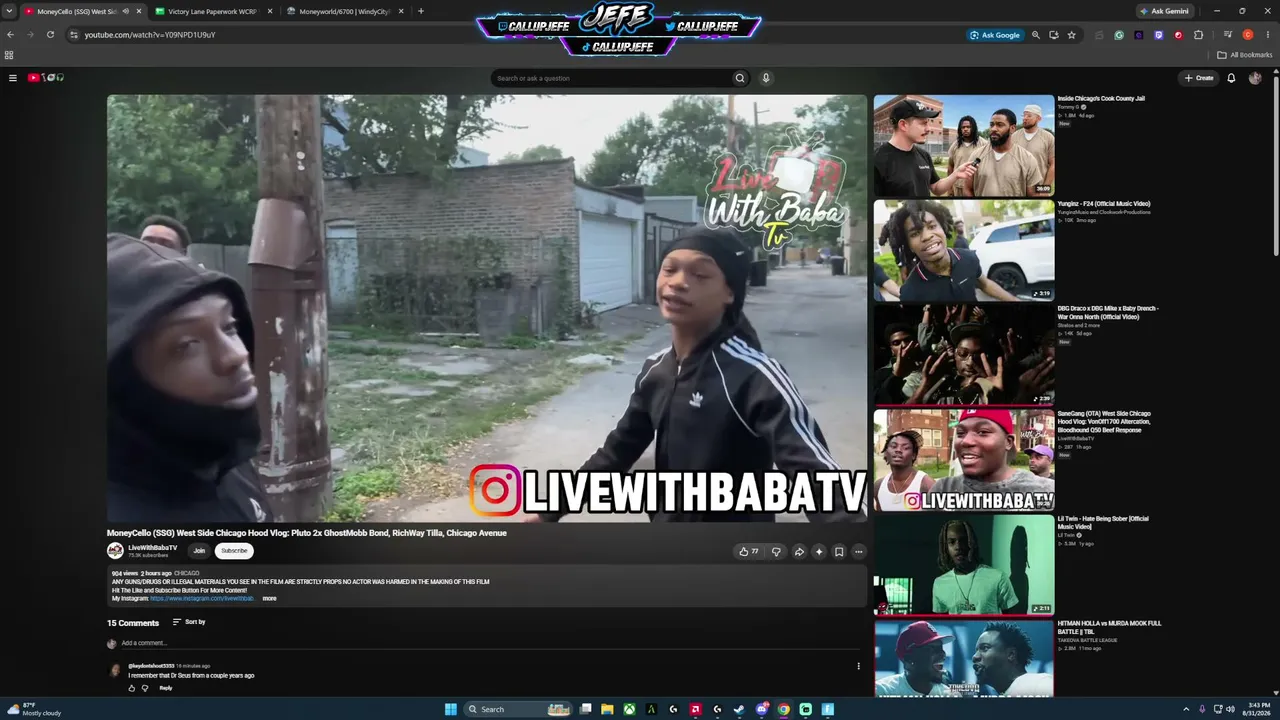Click the Ask Google lens button
Screen dimensions: 1280x720
[x=995, y=35]
